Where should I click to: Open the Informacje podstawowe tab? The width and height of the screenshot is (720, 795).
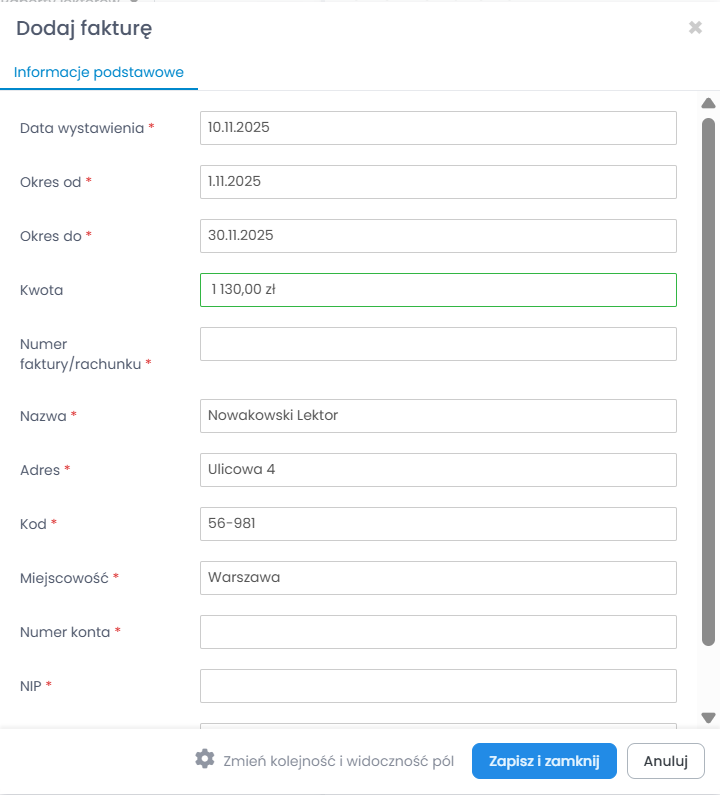[x=99, y=72]
